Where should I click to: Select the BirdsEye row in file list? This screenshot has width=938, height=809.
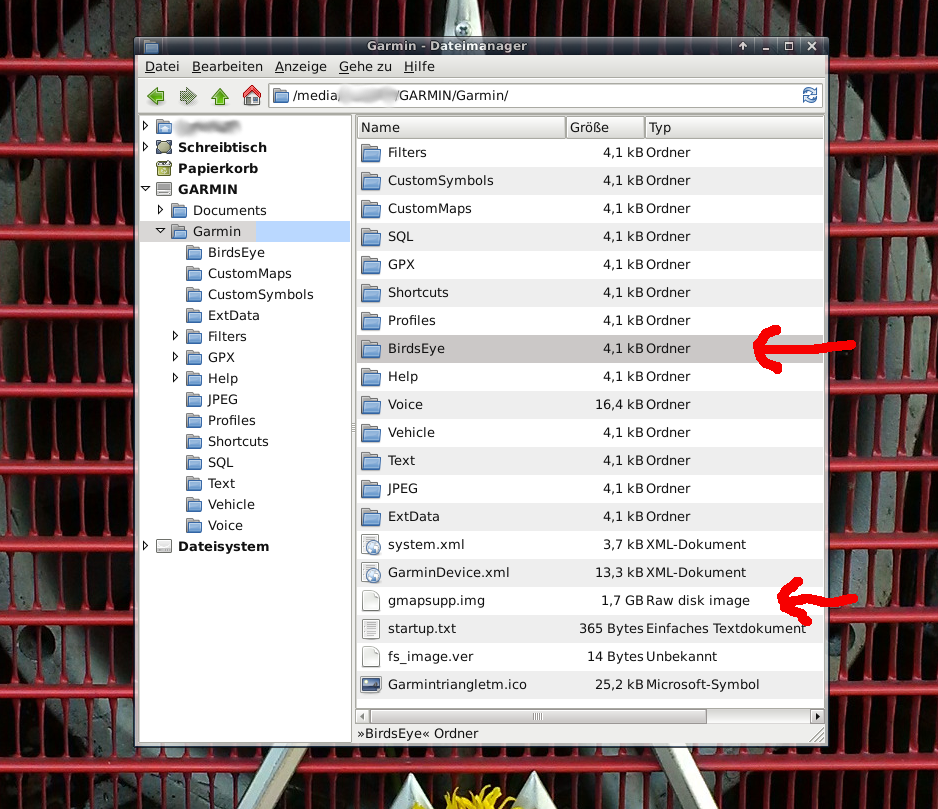click(590, 349)
